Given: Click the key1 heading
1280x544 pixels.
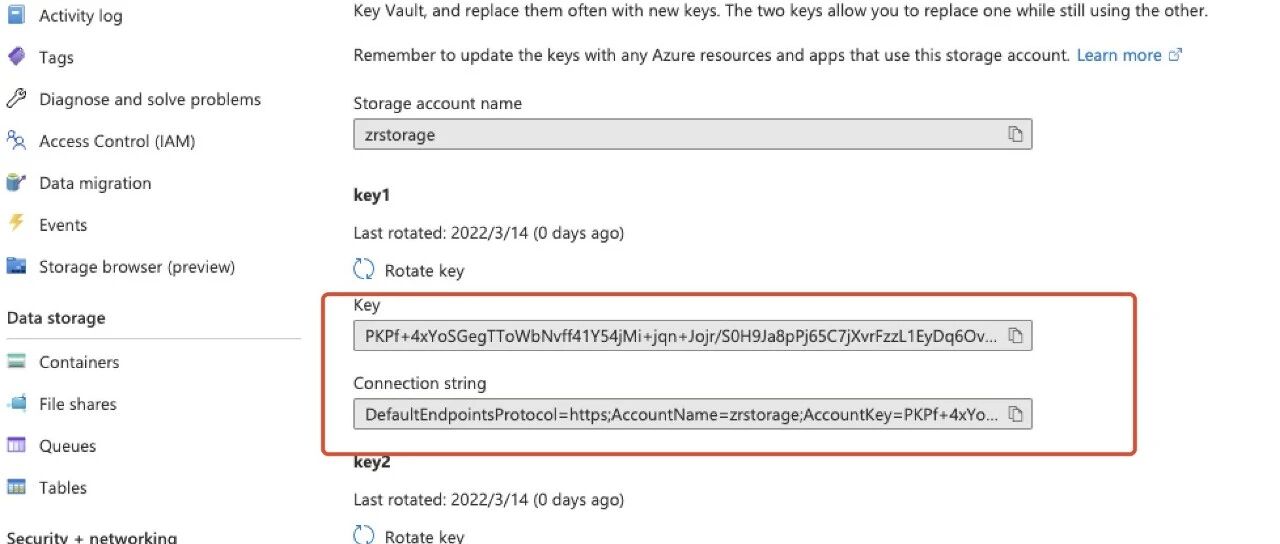Looking at the screenshot, I should coord(372,195).
